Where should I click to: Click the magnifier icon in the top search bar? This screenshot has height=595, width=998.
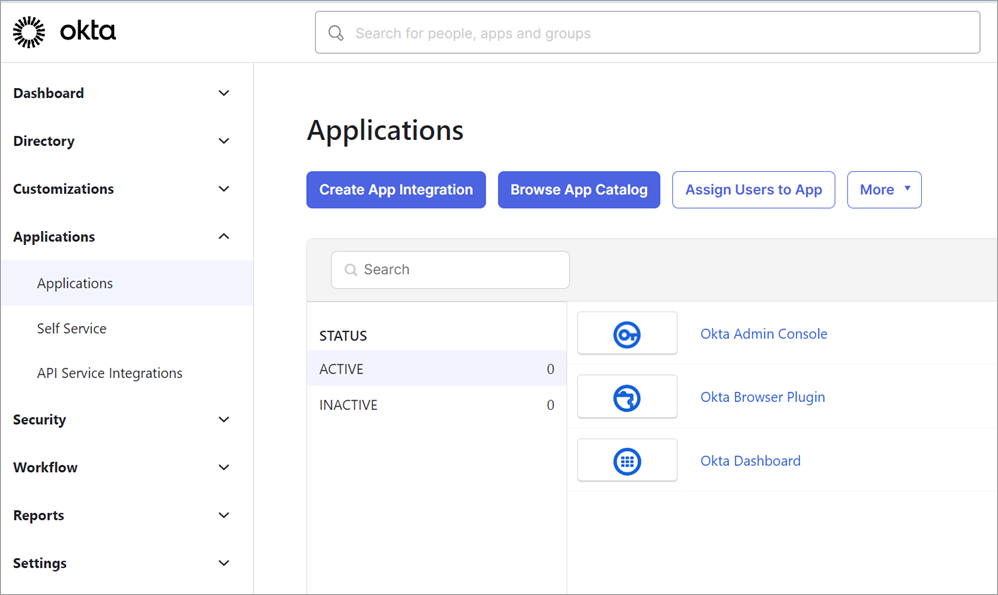click(335, 33)
